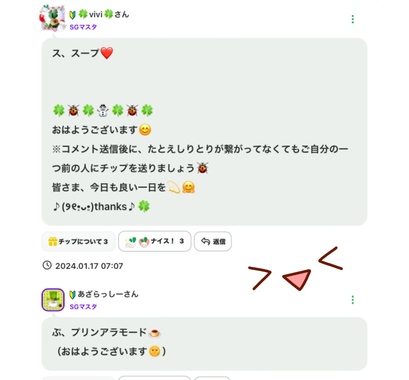
Task: Click the あざらっしーさん username link
Action: coord(108,294)
